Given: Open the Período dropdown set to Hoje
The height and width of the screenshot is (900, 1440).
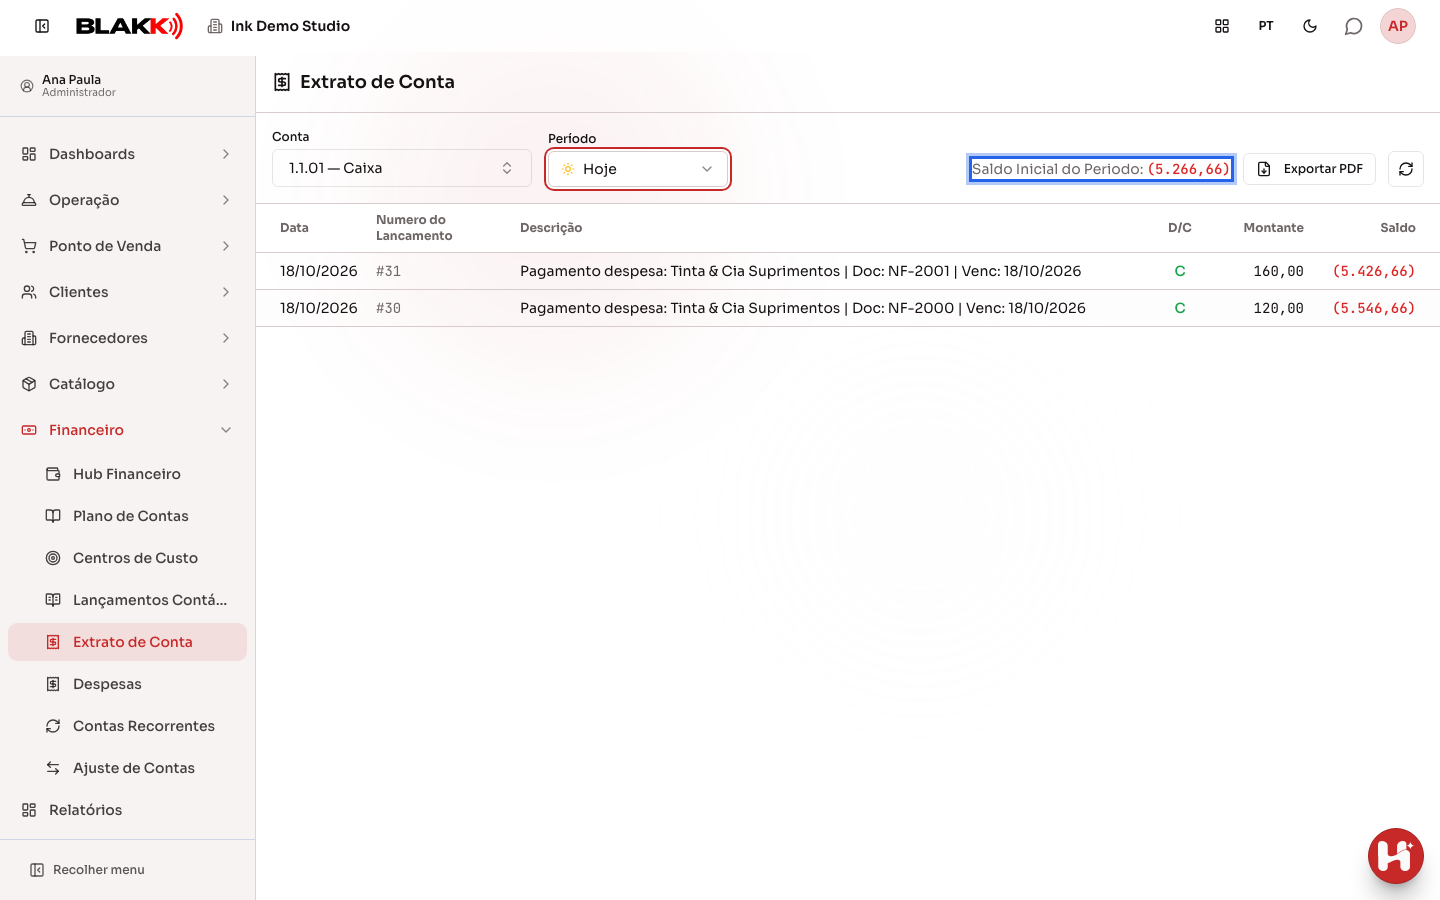Looking at the screenshot, I should [x=638, y=169].
